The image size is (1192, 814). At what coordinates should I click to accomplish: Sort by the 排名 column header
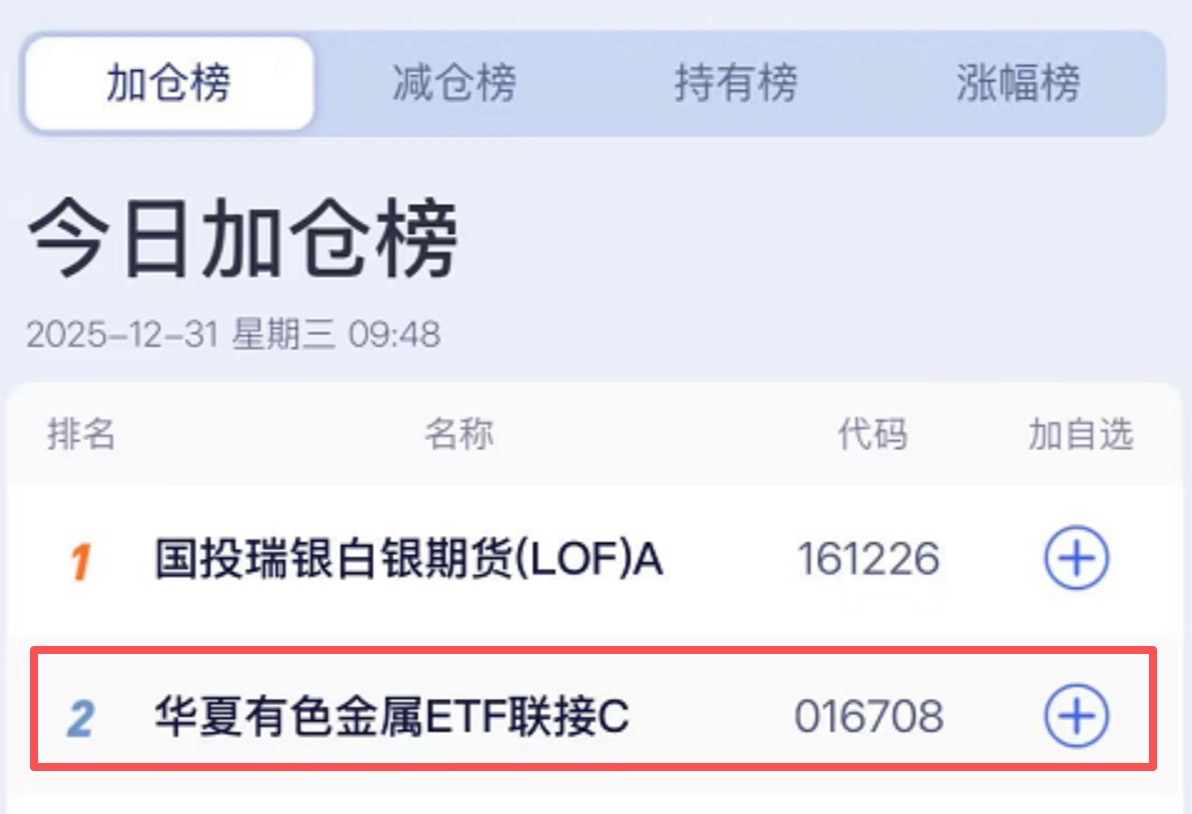click(81, 435)
